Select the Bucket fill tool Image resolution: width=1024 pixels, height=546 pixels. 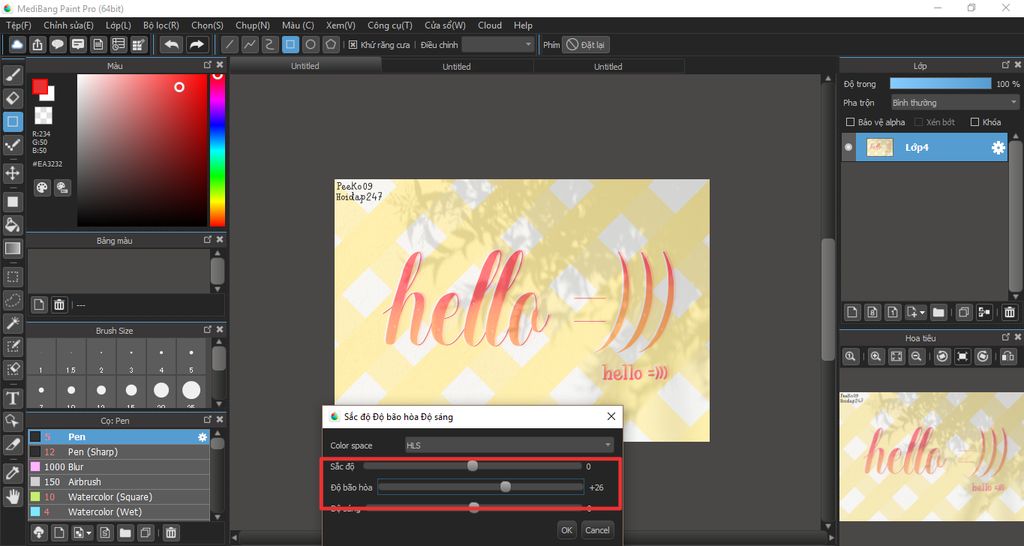point(12,225)
